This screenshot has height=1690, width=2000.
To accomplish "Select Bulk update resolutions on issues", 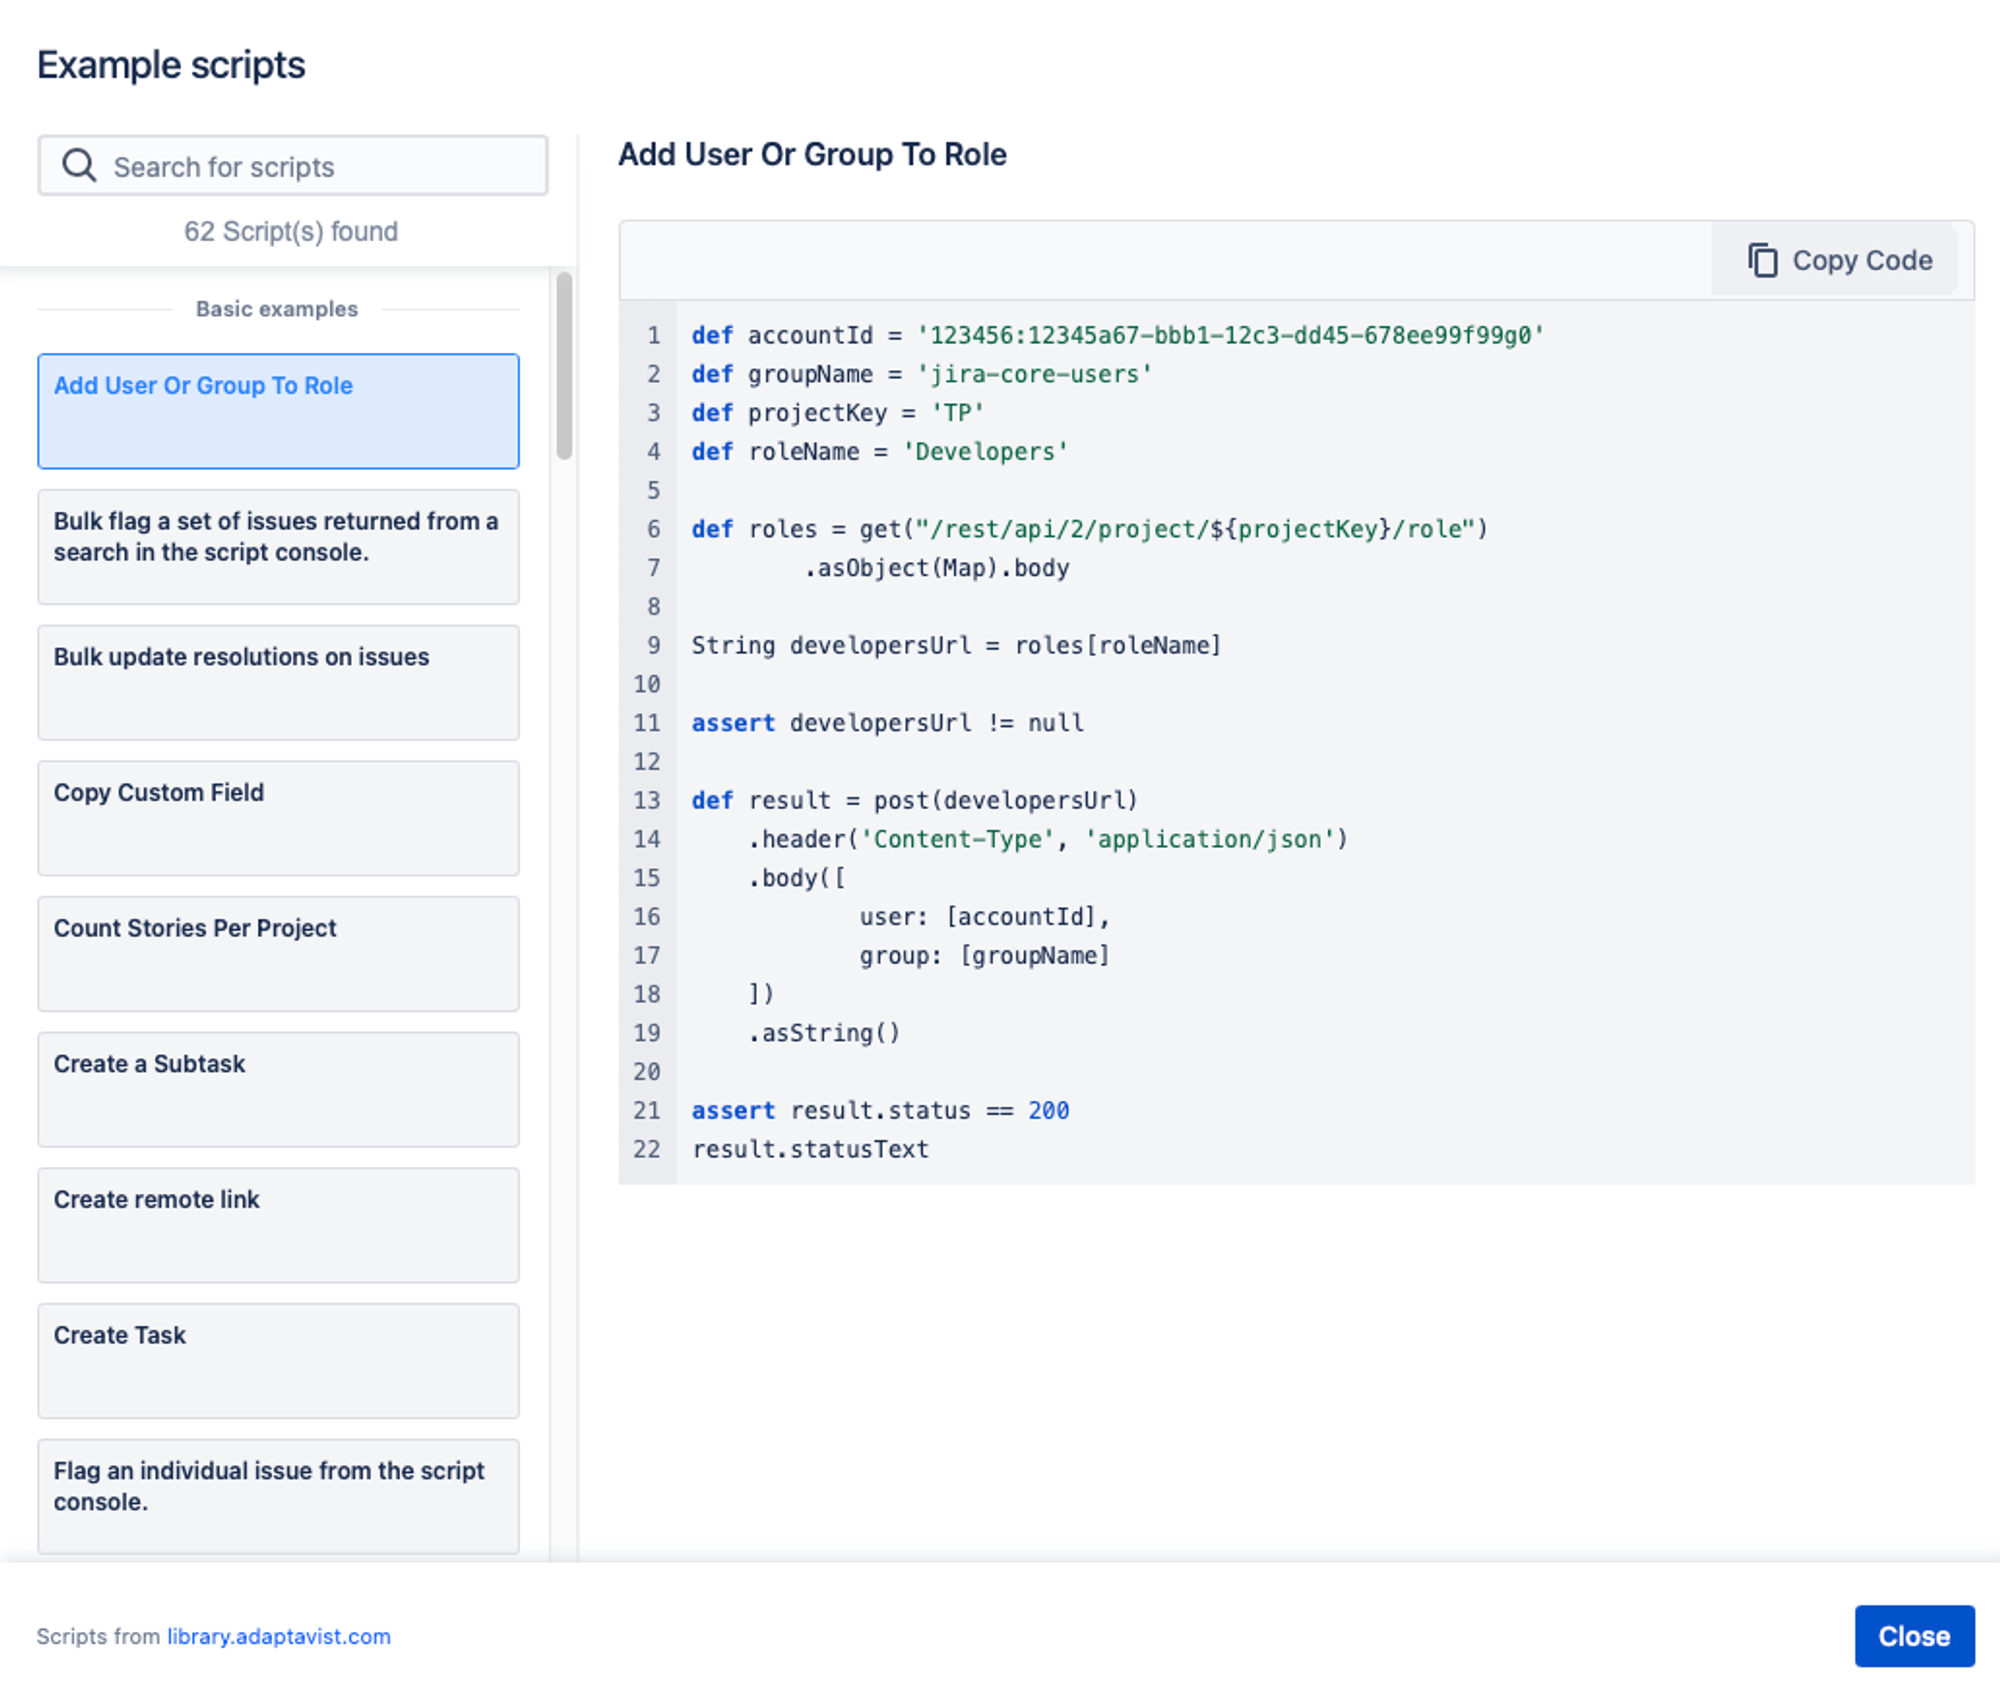I will point(278,682).
